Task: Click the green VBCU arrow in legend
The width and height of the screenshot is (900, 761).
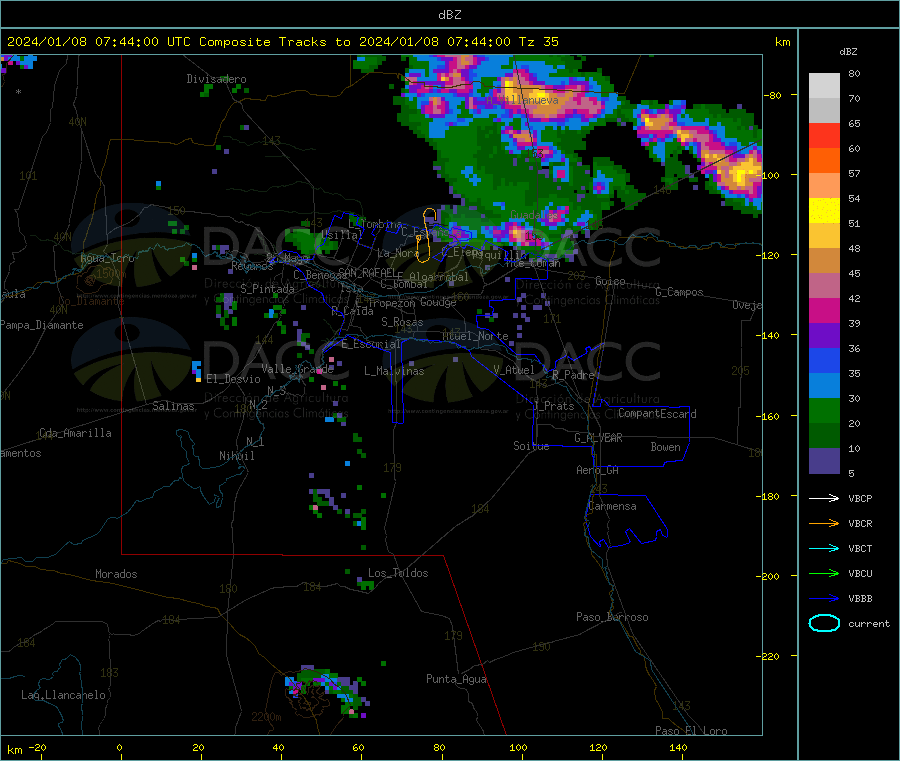Action: (824, 573)
